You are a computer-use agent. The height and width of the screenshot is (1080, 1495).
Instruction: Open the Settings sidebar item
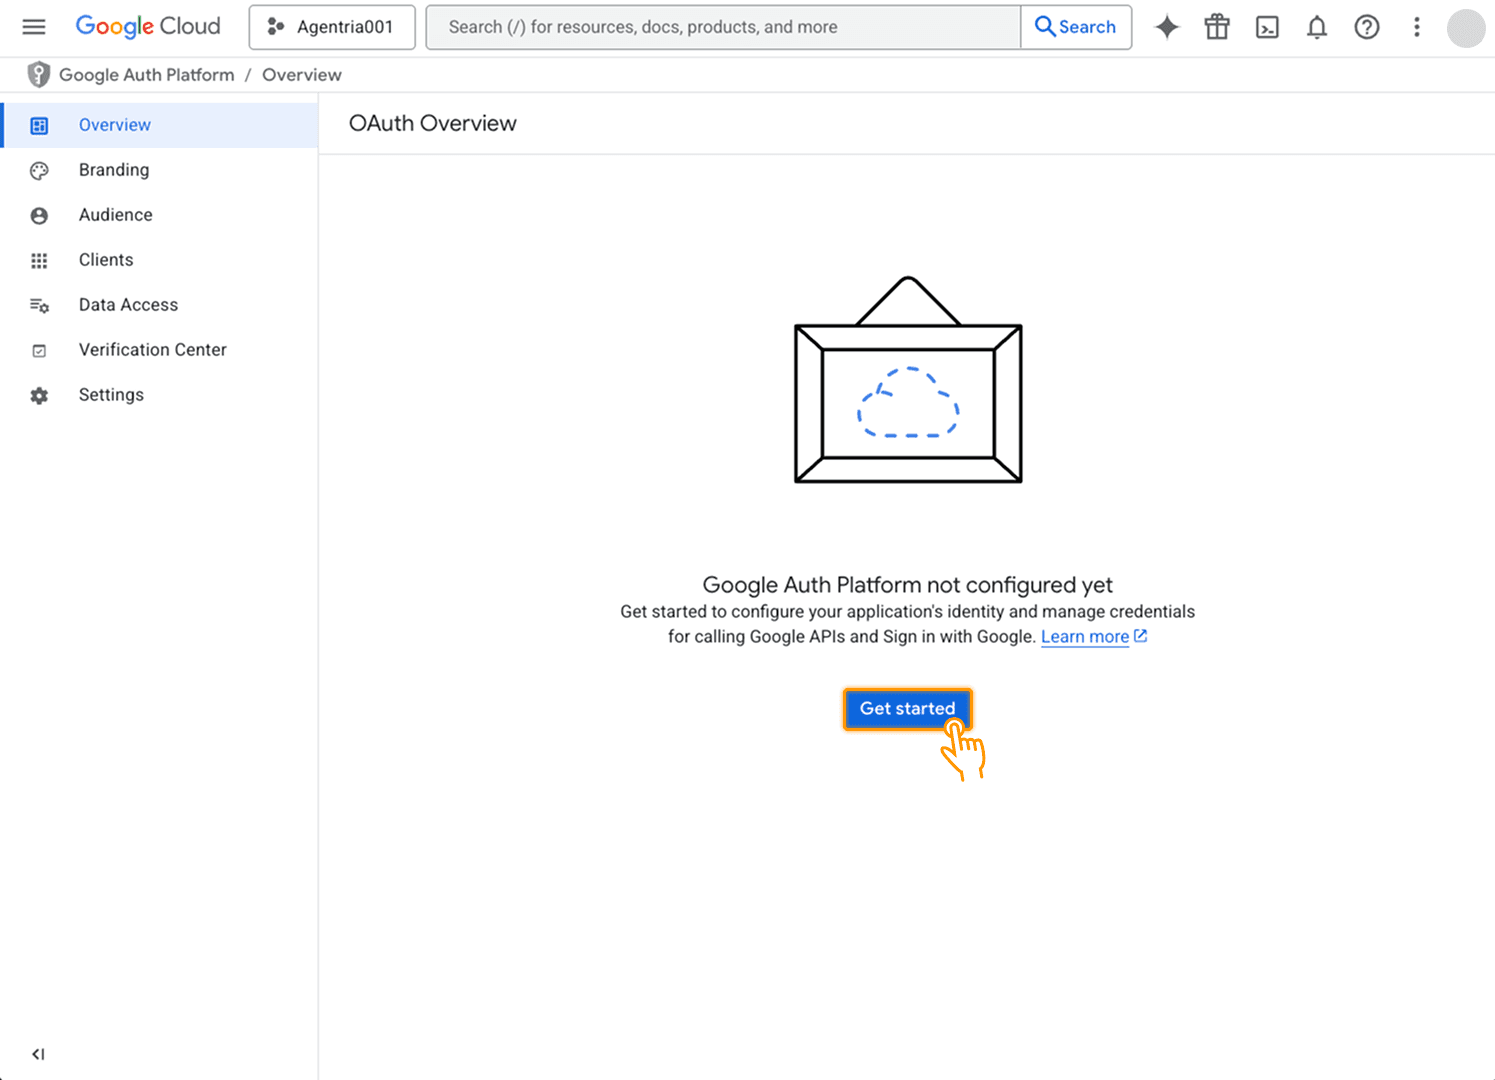click(x=159, y=395)
